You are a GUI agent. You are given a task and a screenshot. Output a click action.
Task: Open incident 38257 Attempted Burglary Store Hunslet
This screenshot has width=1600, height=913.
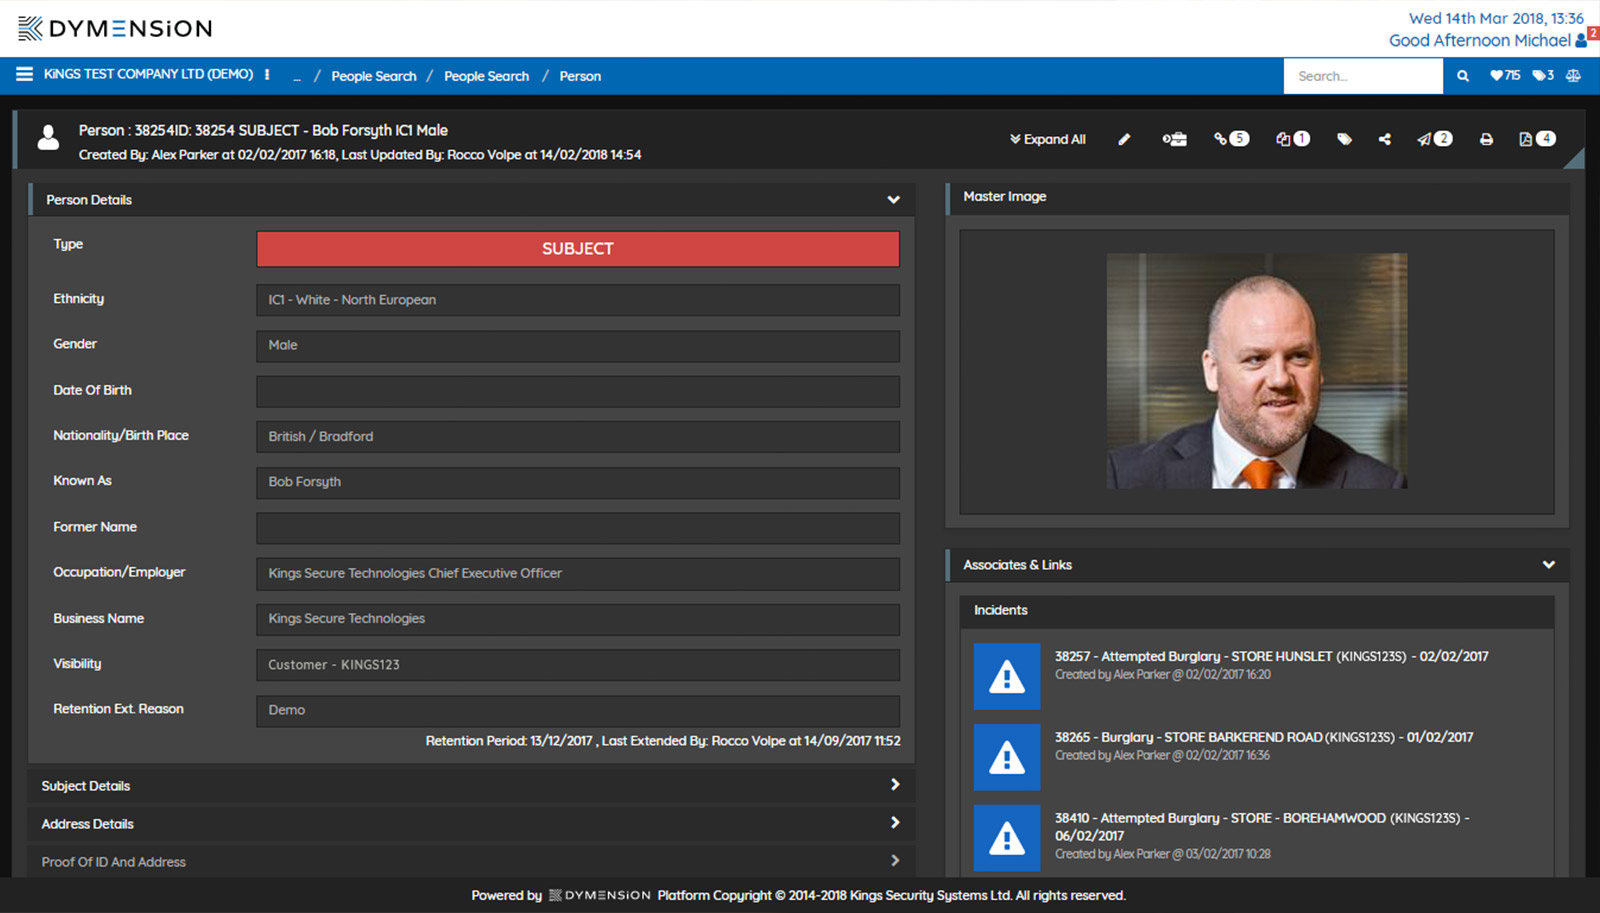tap(1271, 656)
